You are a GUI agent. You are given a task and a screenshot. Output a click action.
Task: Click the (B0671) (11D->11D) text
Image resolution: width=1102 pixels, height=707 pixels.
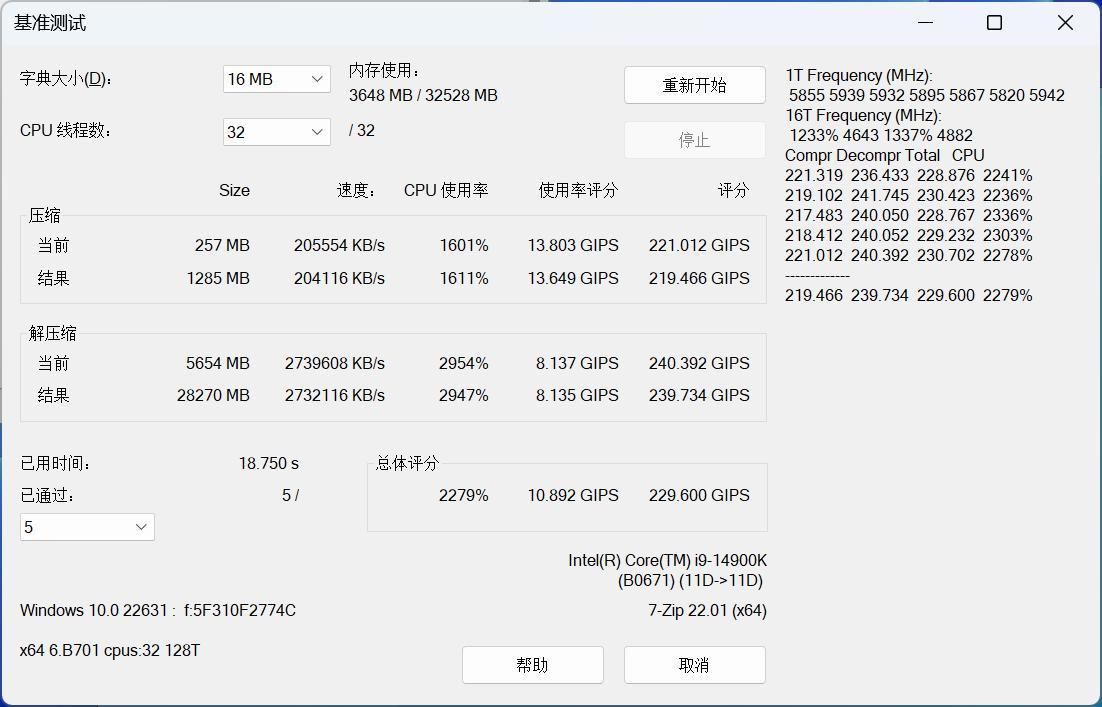[x=690, y=580]
